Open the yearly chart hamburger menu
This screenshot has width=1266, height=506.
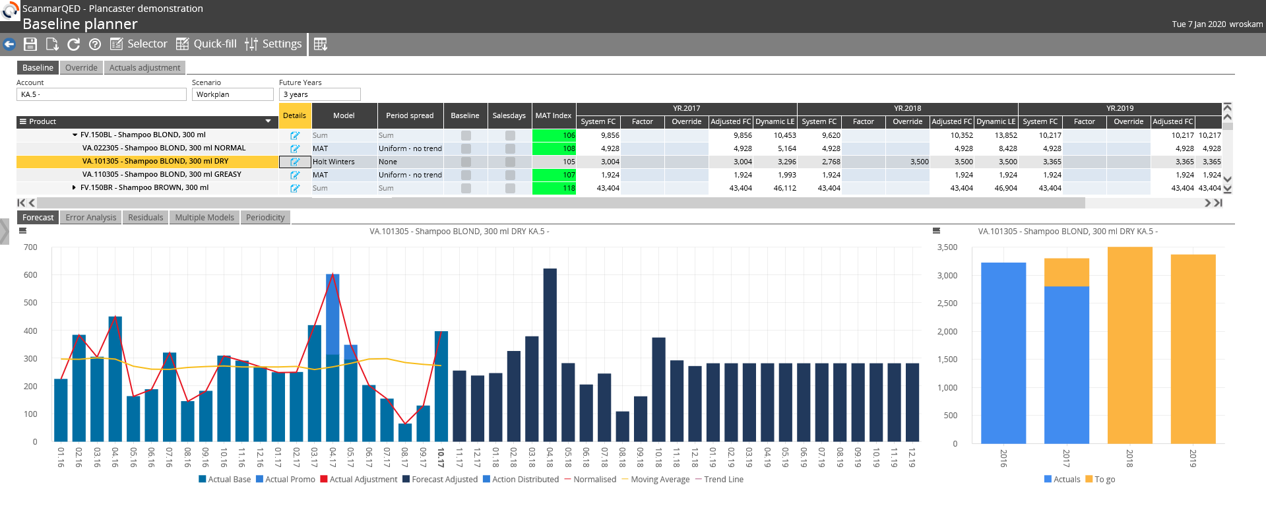pyautogui.click(x=936, y=231)
